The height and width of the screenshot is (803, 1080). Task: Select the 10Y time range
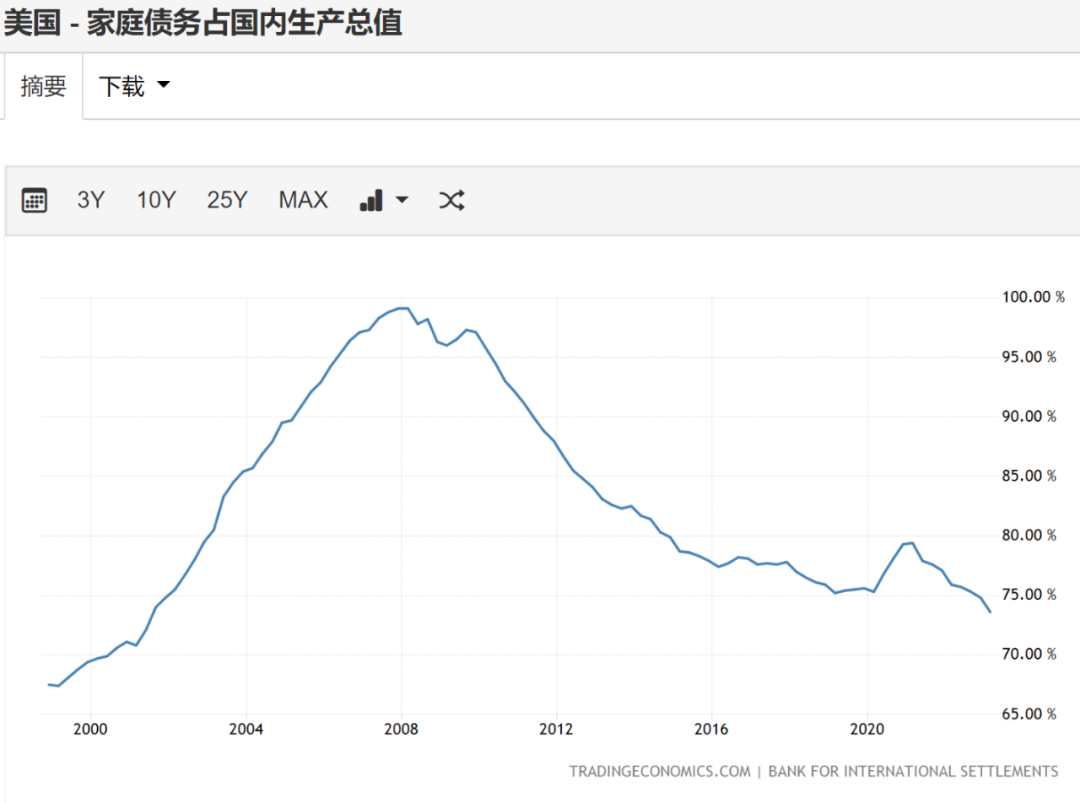(x=156, y=200)
